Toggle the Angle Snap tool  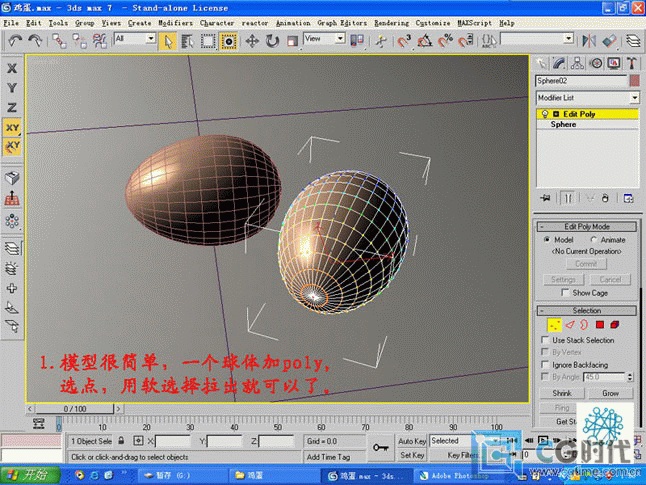(x=425, y=41)
